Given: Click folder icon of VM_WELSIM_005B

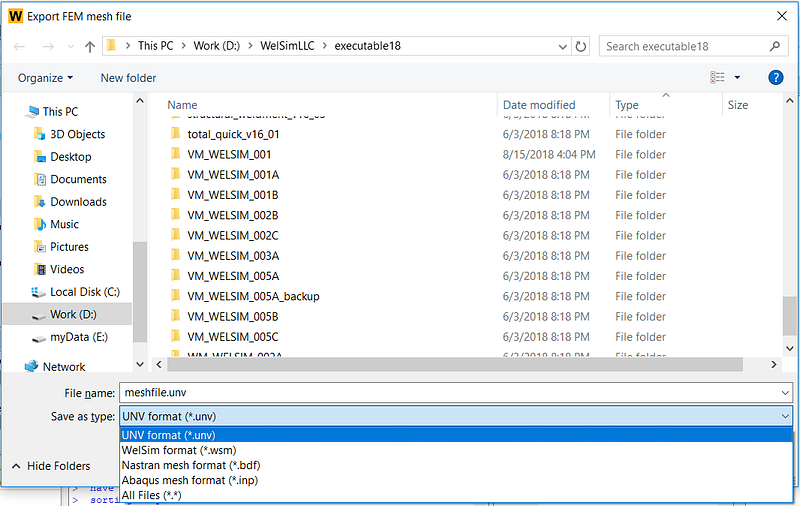Looking at the screenshot, I should click(x=176, y=316).
